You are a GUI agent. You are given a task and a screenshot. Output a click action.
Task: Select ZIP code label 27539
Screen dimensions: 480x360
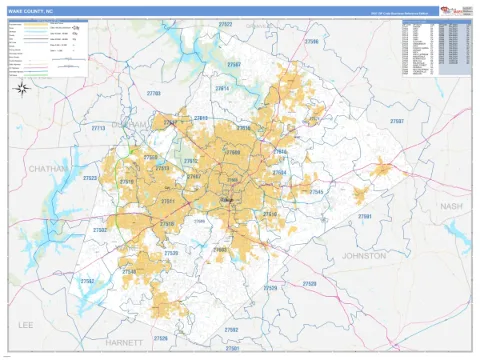click(171, 253)
